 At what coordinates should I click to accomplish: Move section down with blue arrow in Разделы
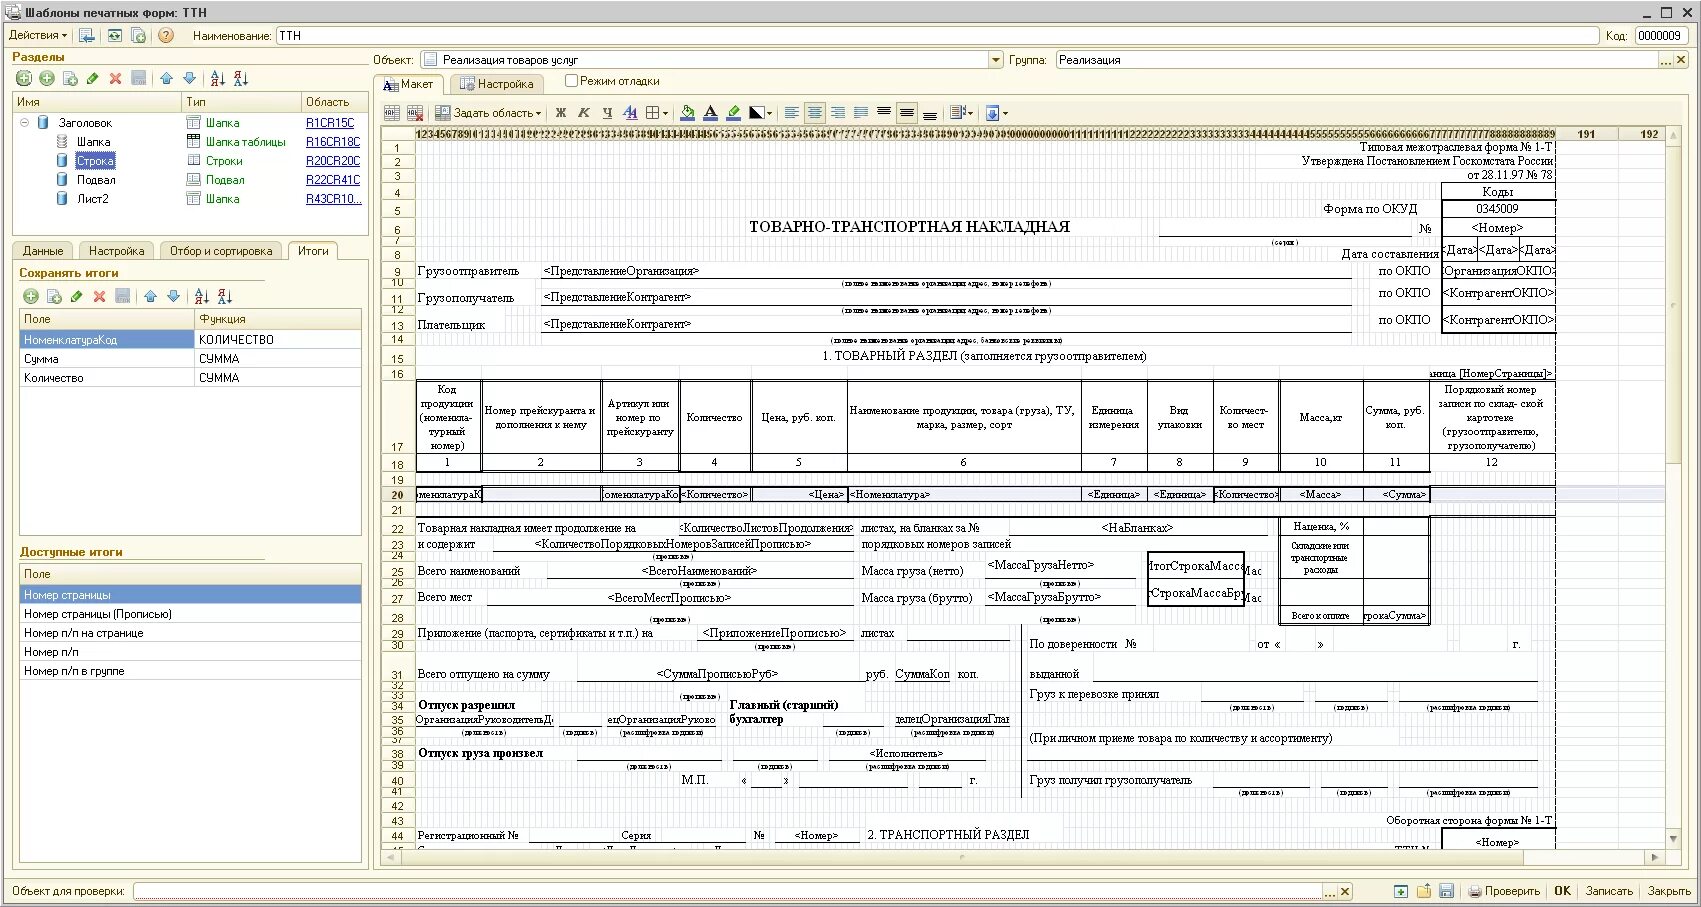pos(189,78)
